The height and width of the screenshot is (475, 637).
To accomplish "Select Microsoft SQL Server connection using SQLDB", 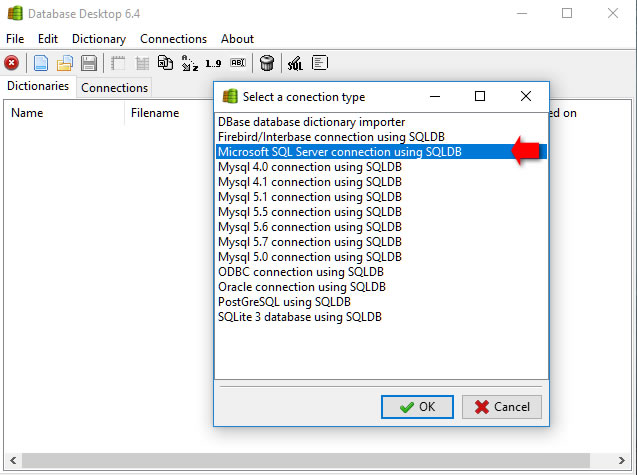I will 381,152.
